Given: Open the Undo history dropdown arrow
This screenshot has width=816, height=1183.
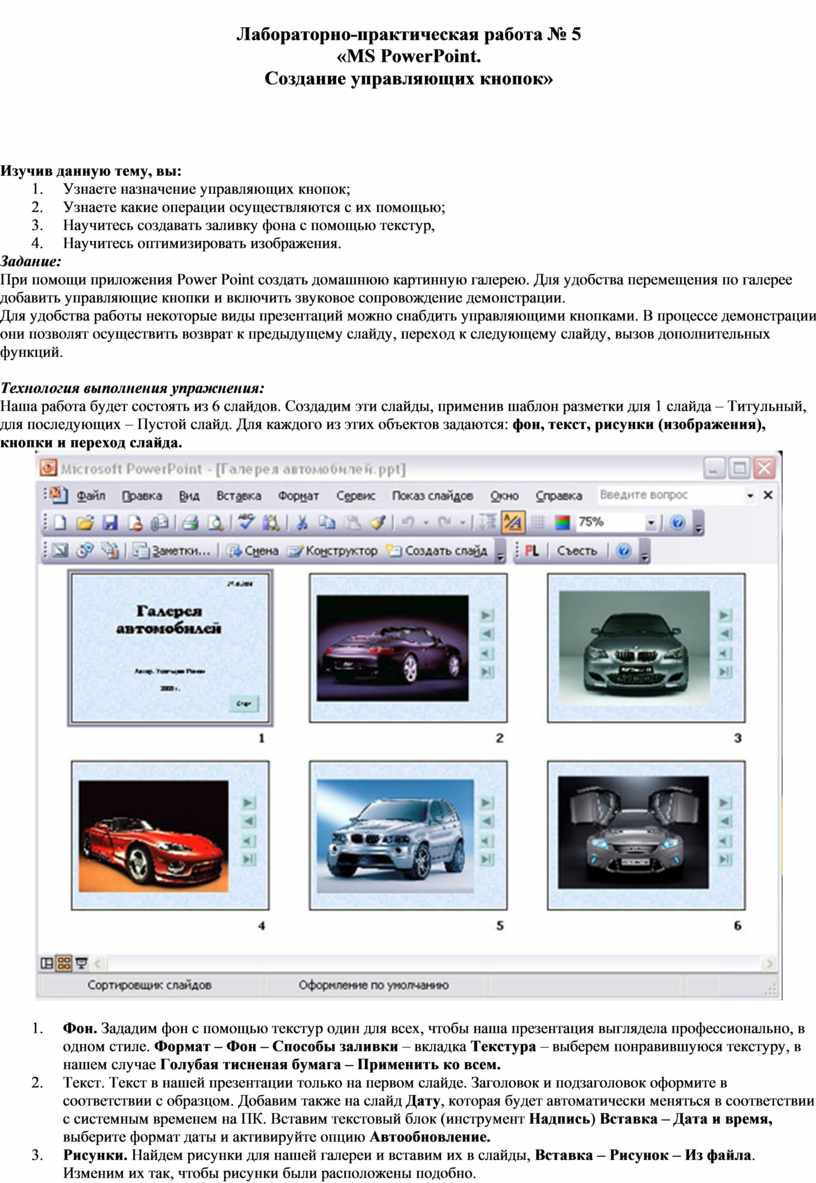Looking at the screenshot, I should [425, 522].
